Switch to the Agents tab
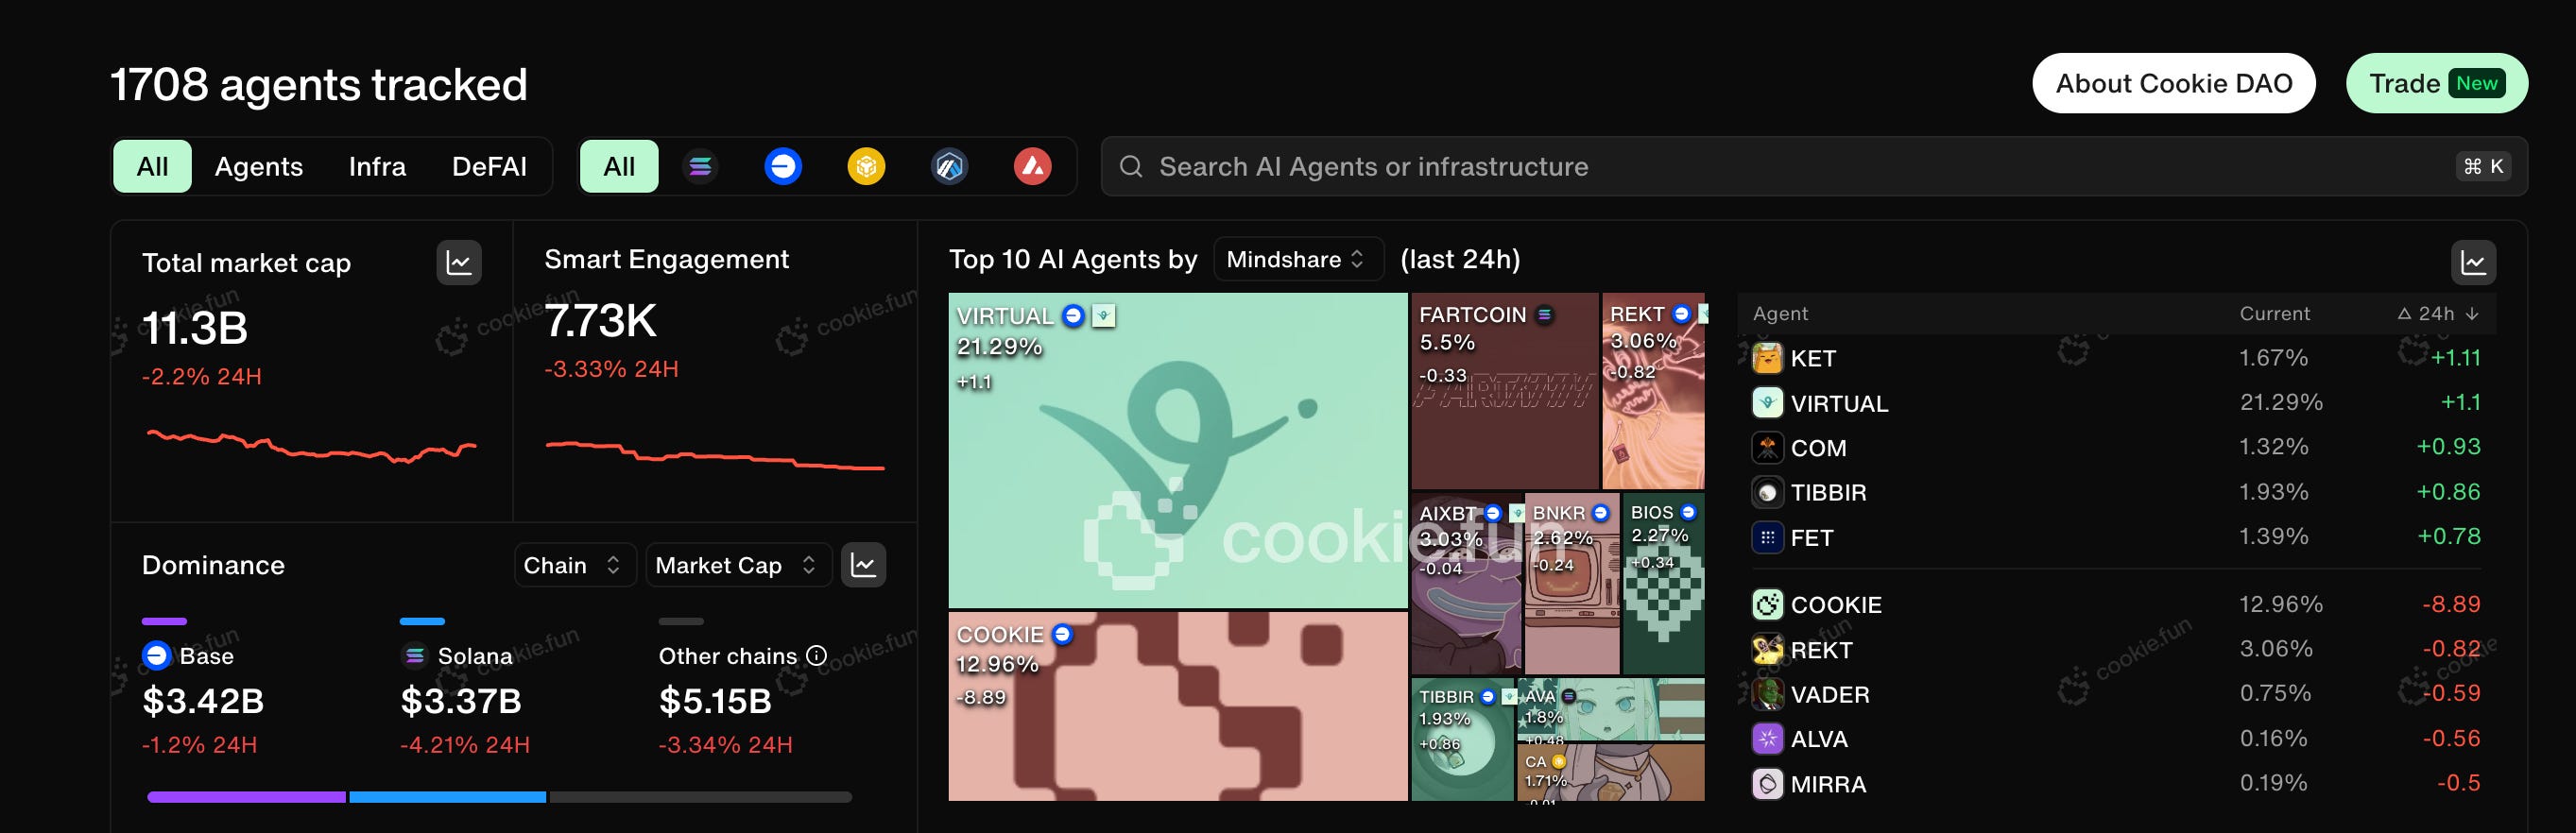Screen dimensions: 2576x833 coord(259,166)
